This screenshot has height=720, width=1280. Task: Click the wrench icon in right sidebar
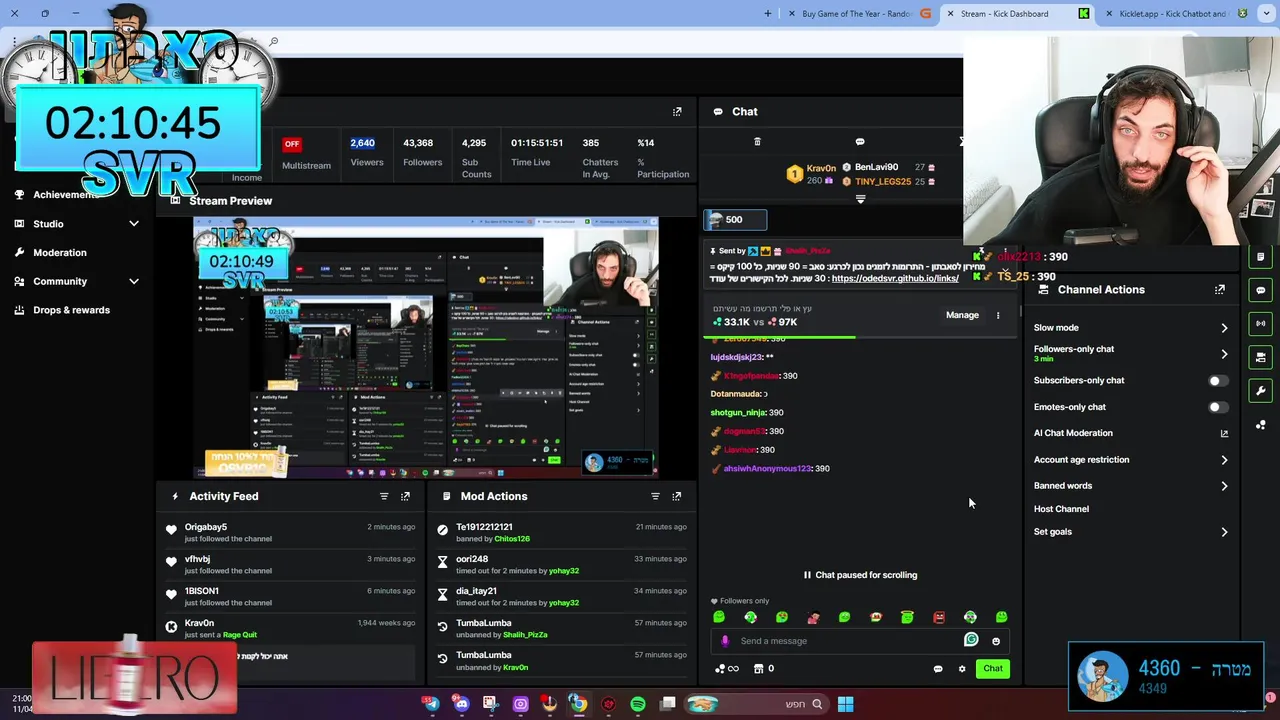[x=1261, y=391]
